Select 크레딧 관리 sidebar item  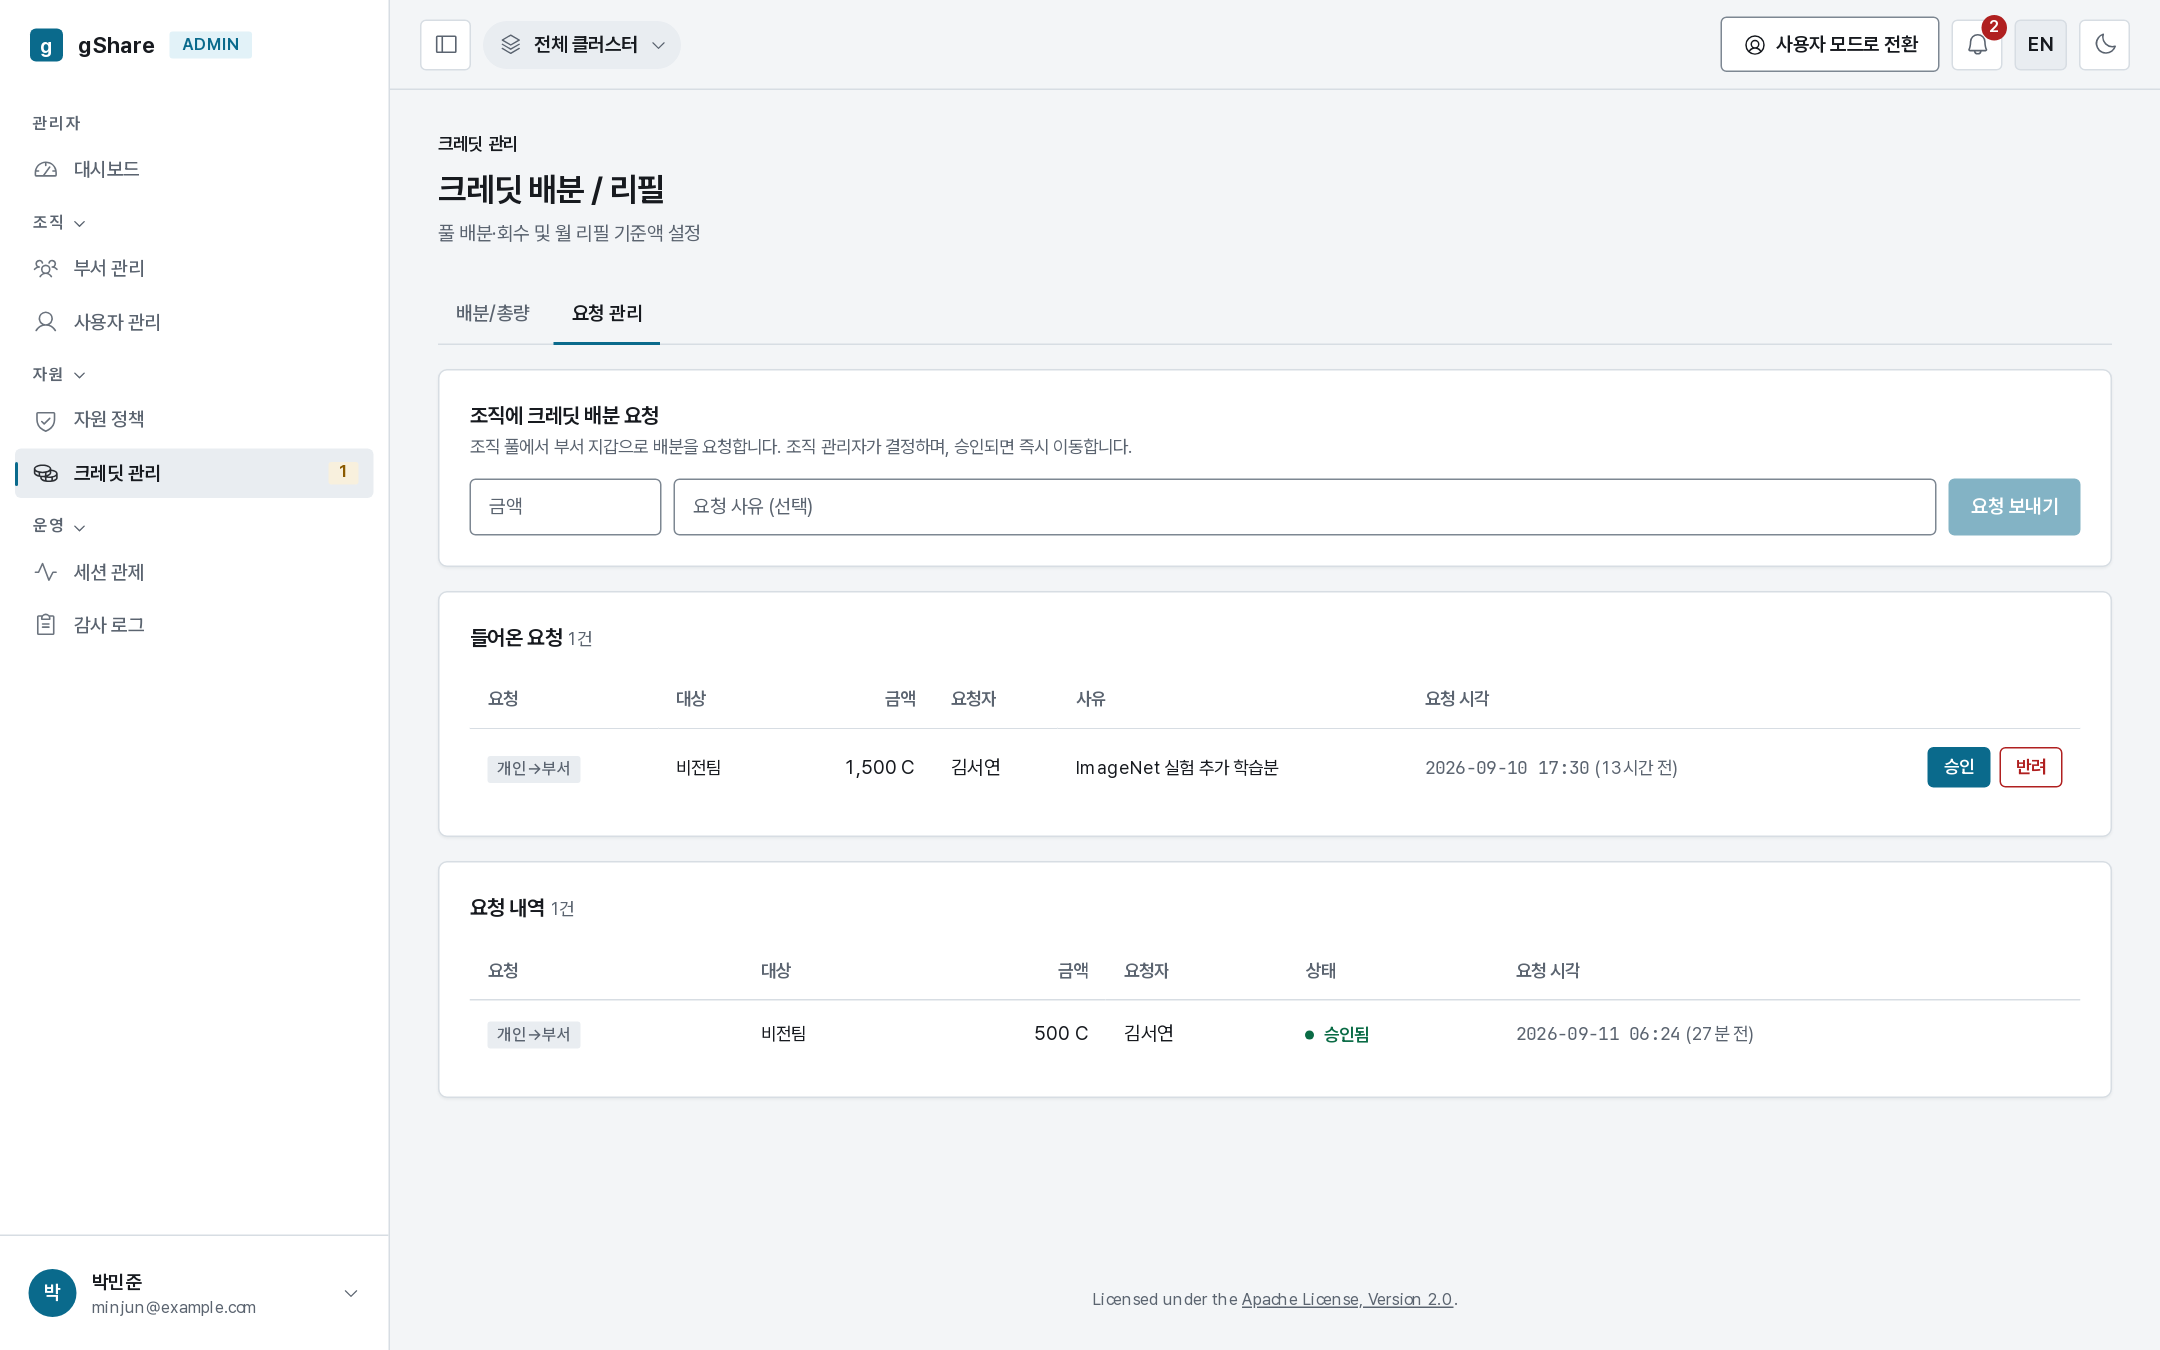(x=194, y=473)
